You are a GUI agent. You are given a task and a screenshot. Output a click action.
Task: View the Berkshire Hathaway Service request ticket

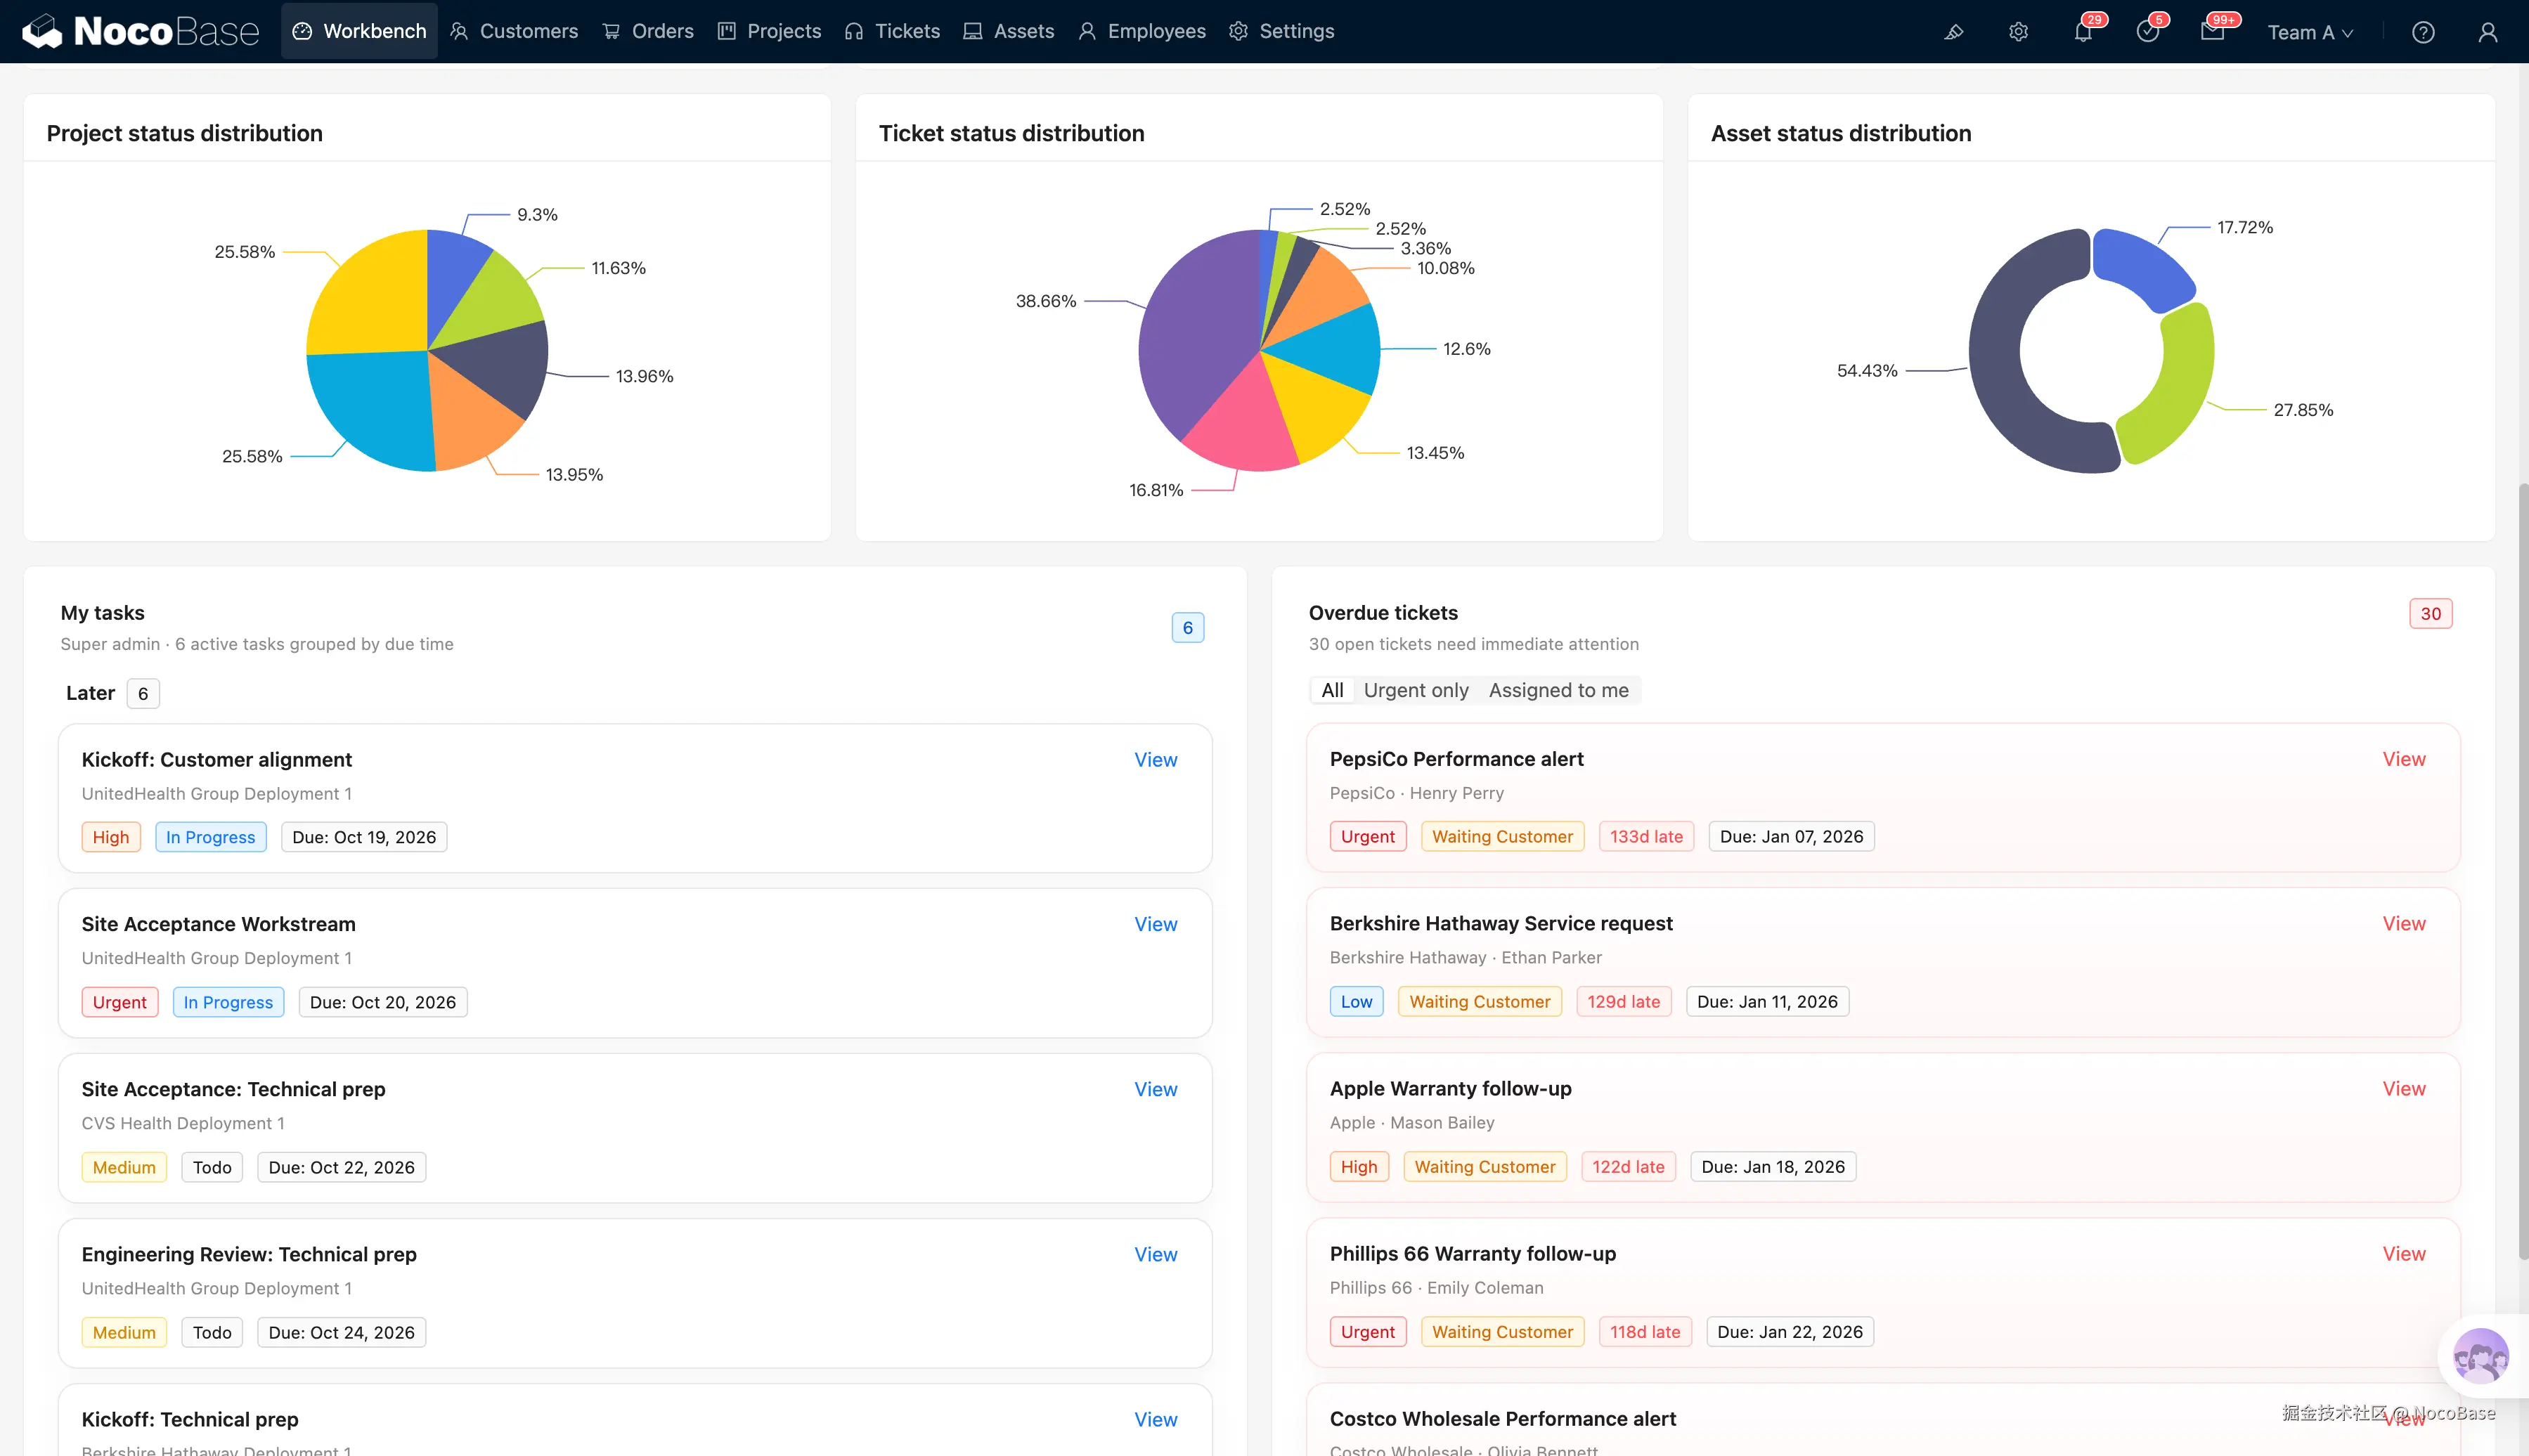tap(2403, 923)
